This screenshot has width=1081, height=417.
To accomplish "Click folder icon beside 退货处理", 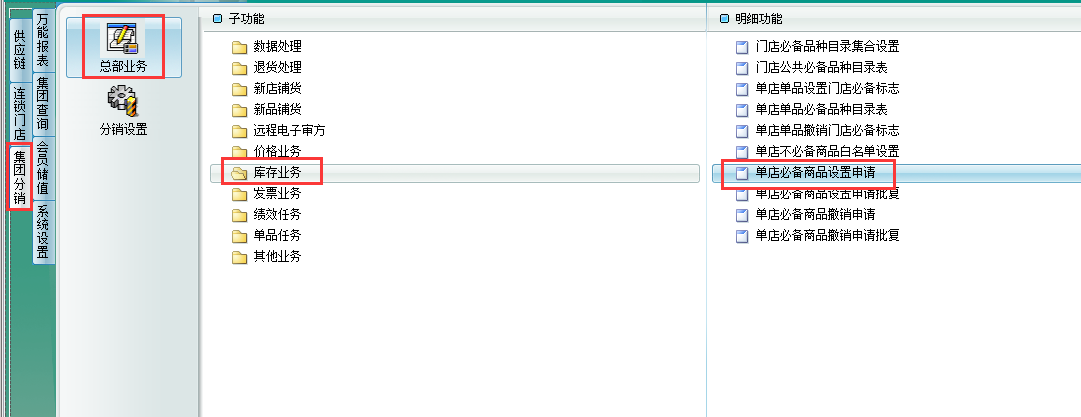I will pyautogui.click(x=239, y=68).
